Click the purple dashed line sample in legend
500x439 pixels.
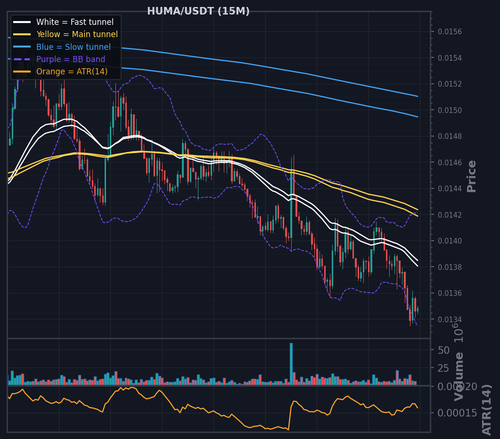point(22,59)
